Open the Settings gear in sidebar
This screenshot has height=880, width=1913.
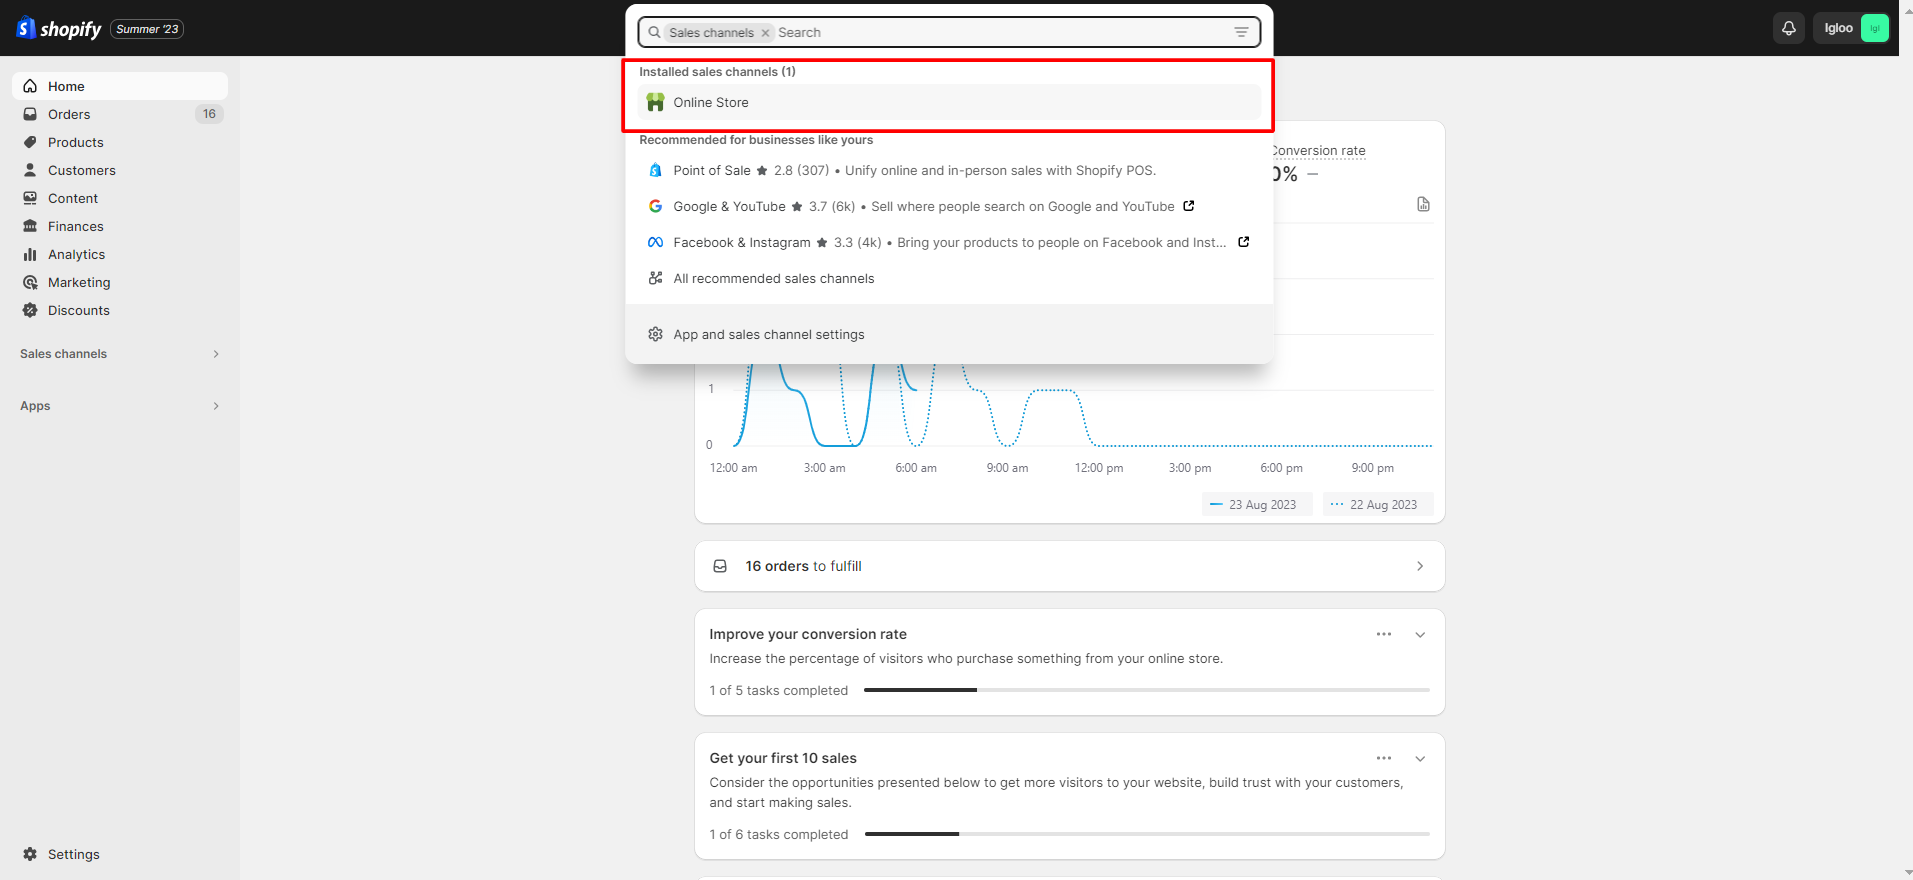[30, 854]
